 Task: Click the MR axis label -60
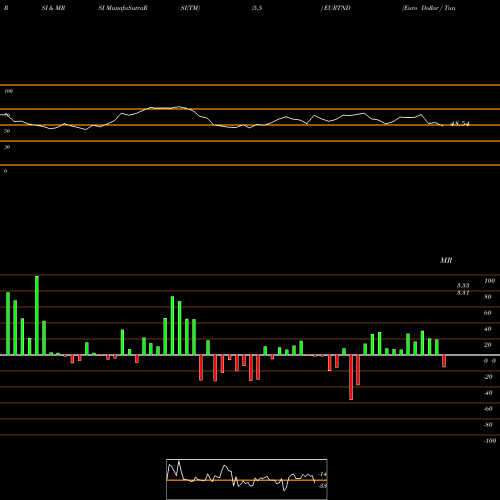[x=488, y=409]
